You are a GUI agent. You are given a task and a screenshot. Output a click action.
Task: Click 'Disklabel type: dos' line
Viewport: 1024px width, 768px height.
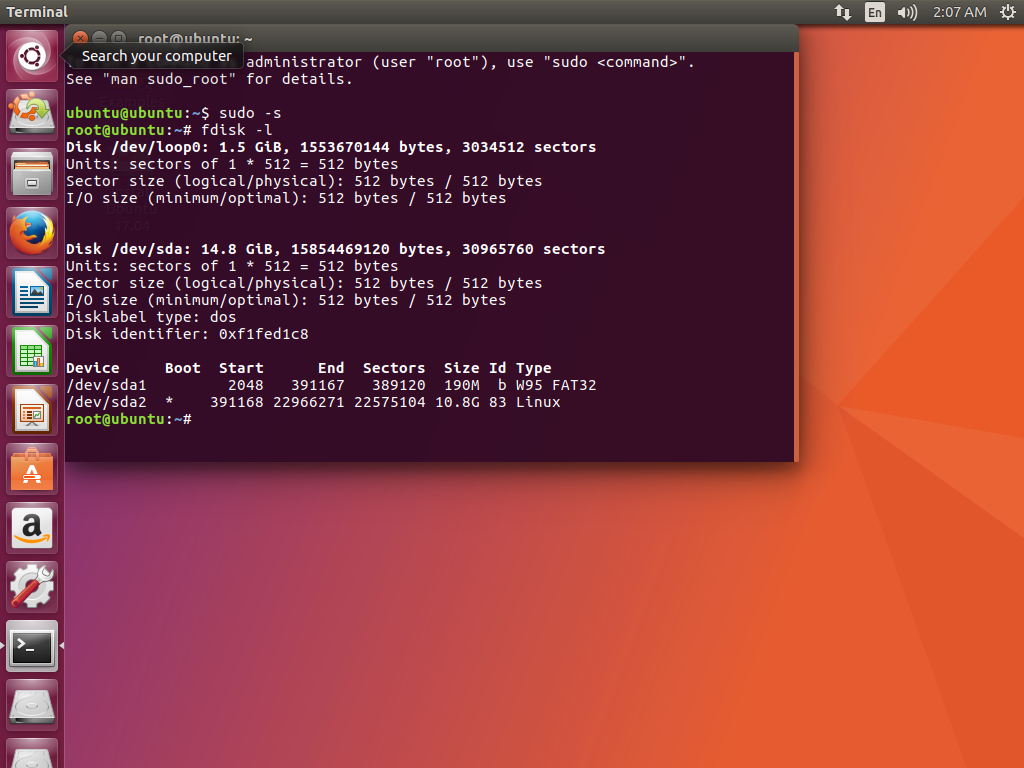pyautogui.click(x=151, y=317)
